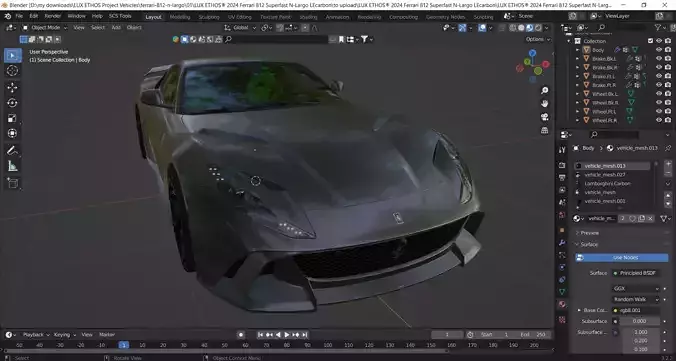This screenshot has height=361, width=676.
Task: Collapse the Surface panel
Action: [x=577, y=245]
